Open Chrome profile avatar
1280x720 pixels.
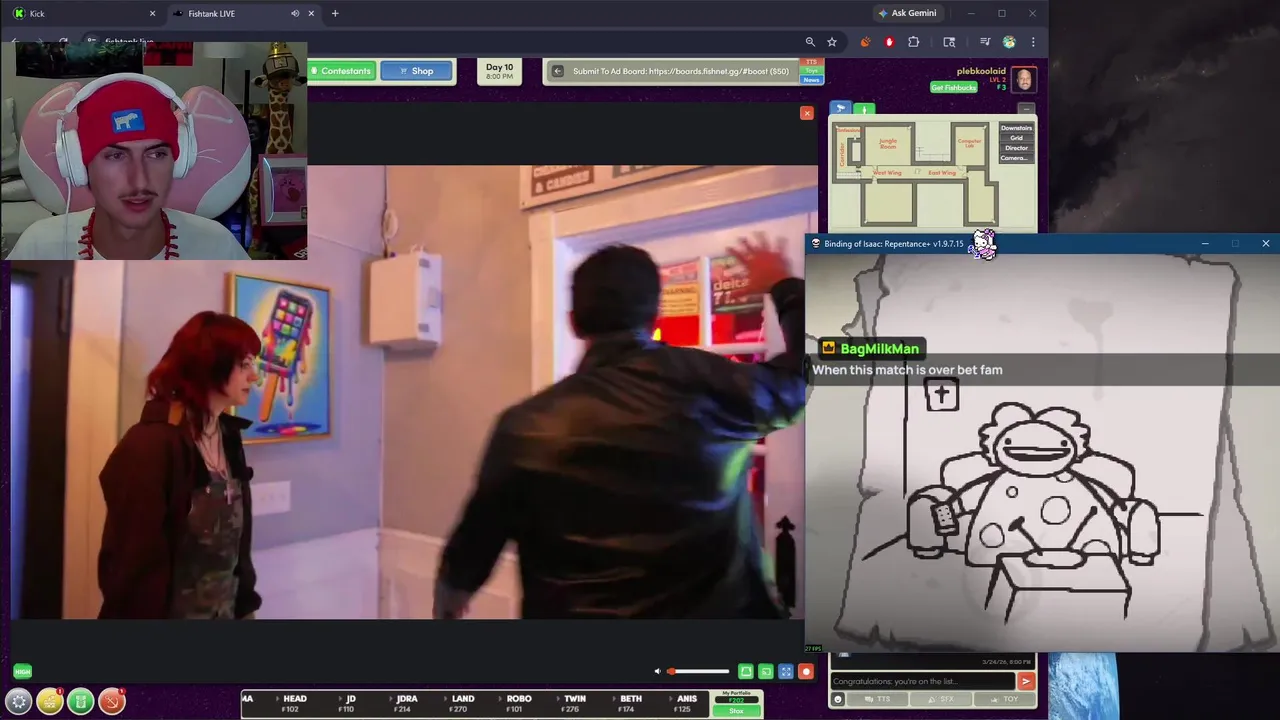(1009, 42)
